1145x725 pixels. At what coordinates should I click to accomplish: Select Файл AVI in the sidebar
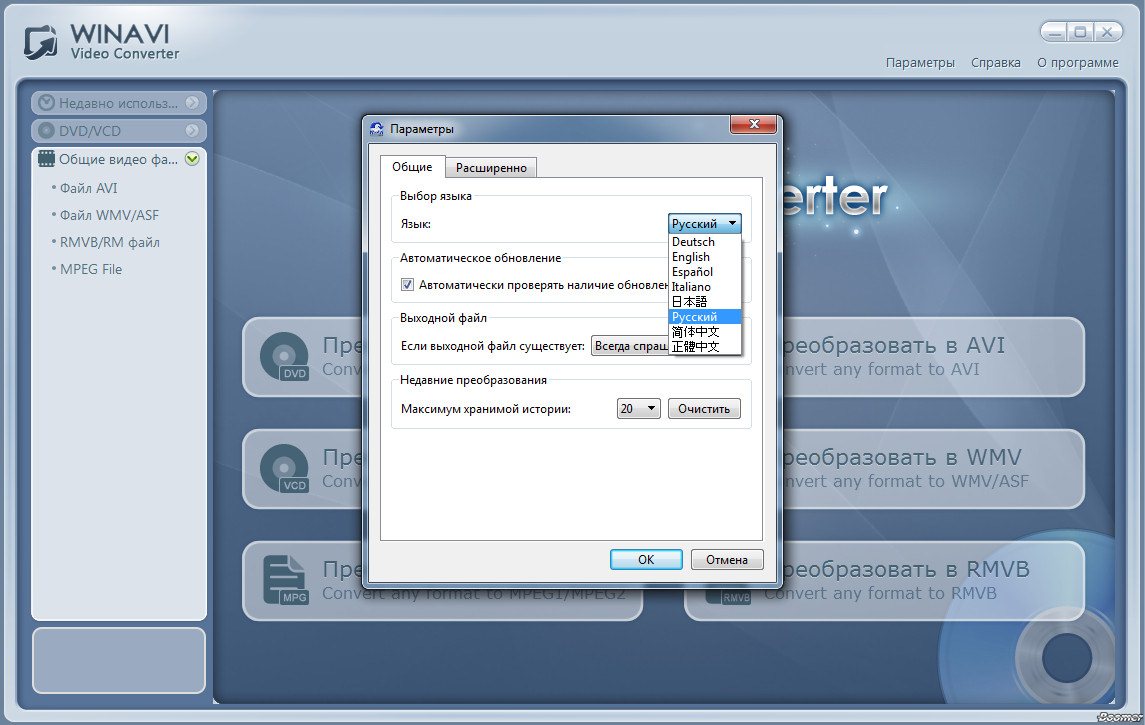tap(88, 188)
